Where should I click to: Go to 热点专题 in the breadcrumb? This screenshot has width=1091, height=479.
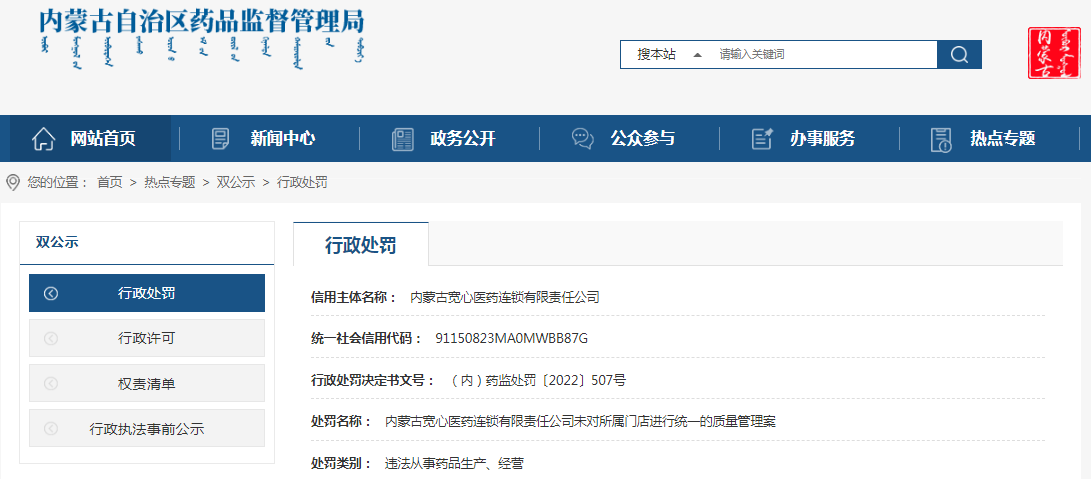pos(170,182)
